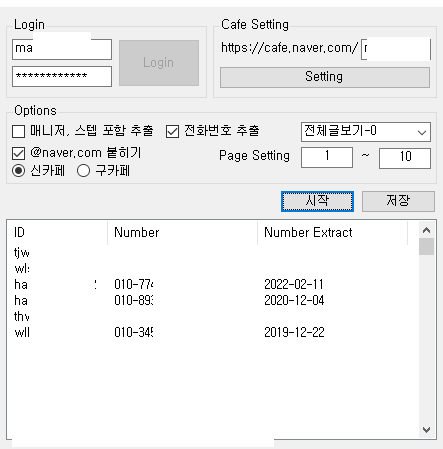443x449 pixels.
Task: Click the start page field showing 1
Action: [x=327, y=158]
